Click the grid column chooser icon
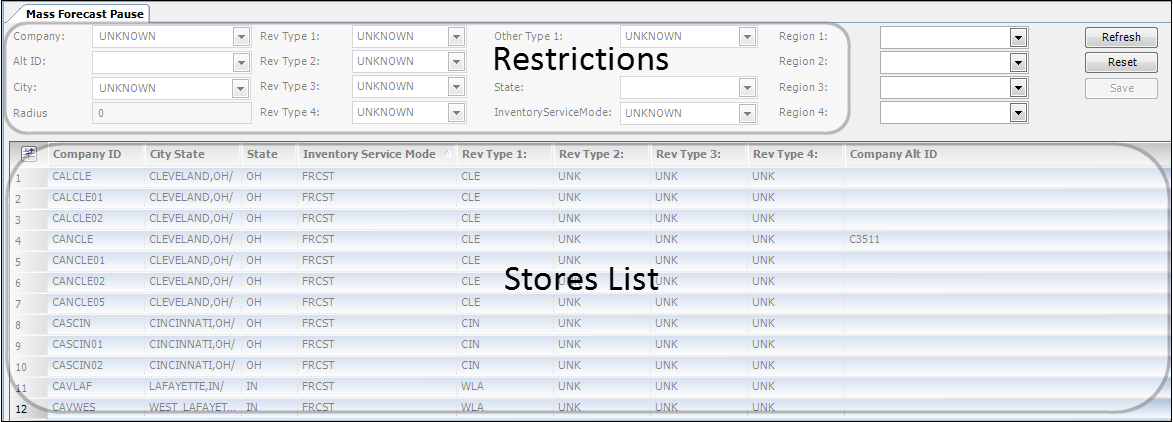The width and height of the screenshot is (1173, 422). pos(29,154)
